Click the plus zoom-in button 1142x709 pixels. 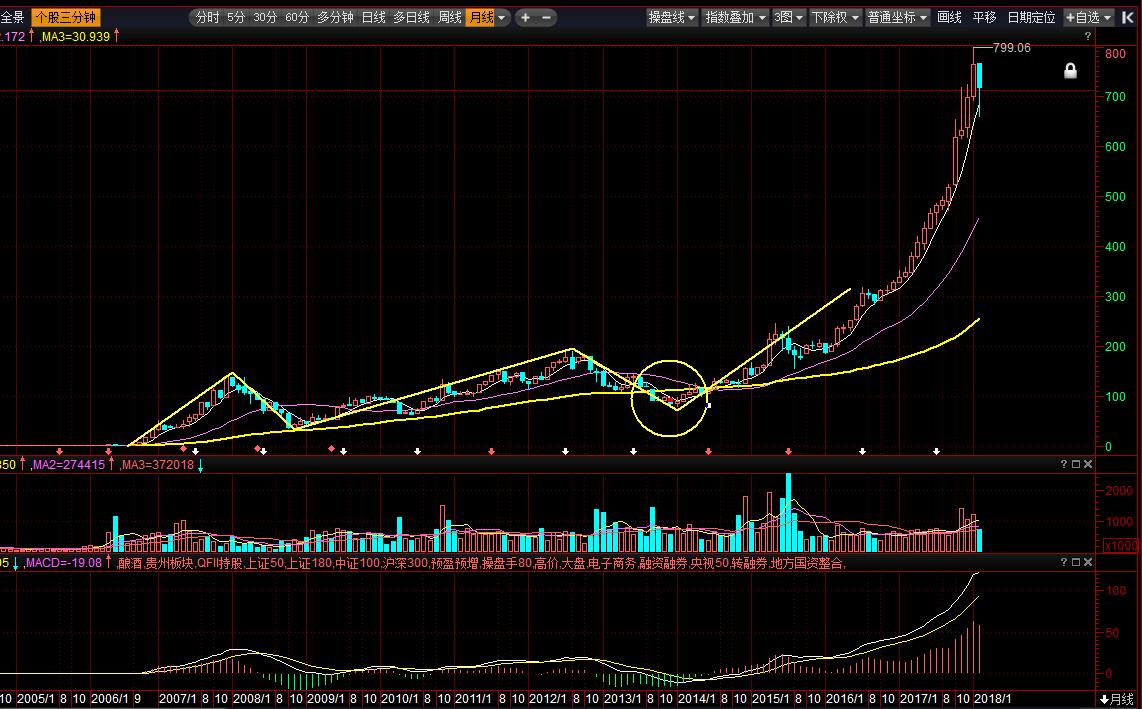point(525,17)
